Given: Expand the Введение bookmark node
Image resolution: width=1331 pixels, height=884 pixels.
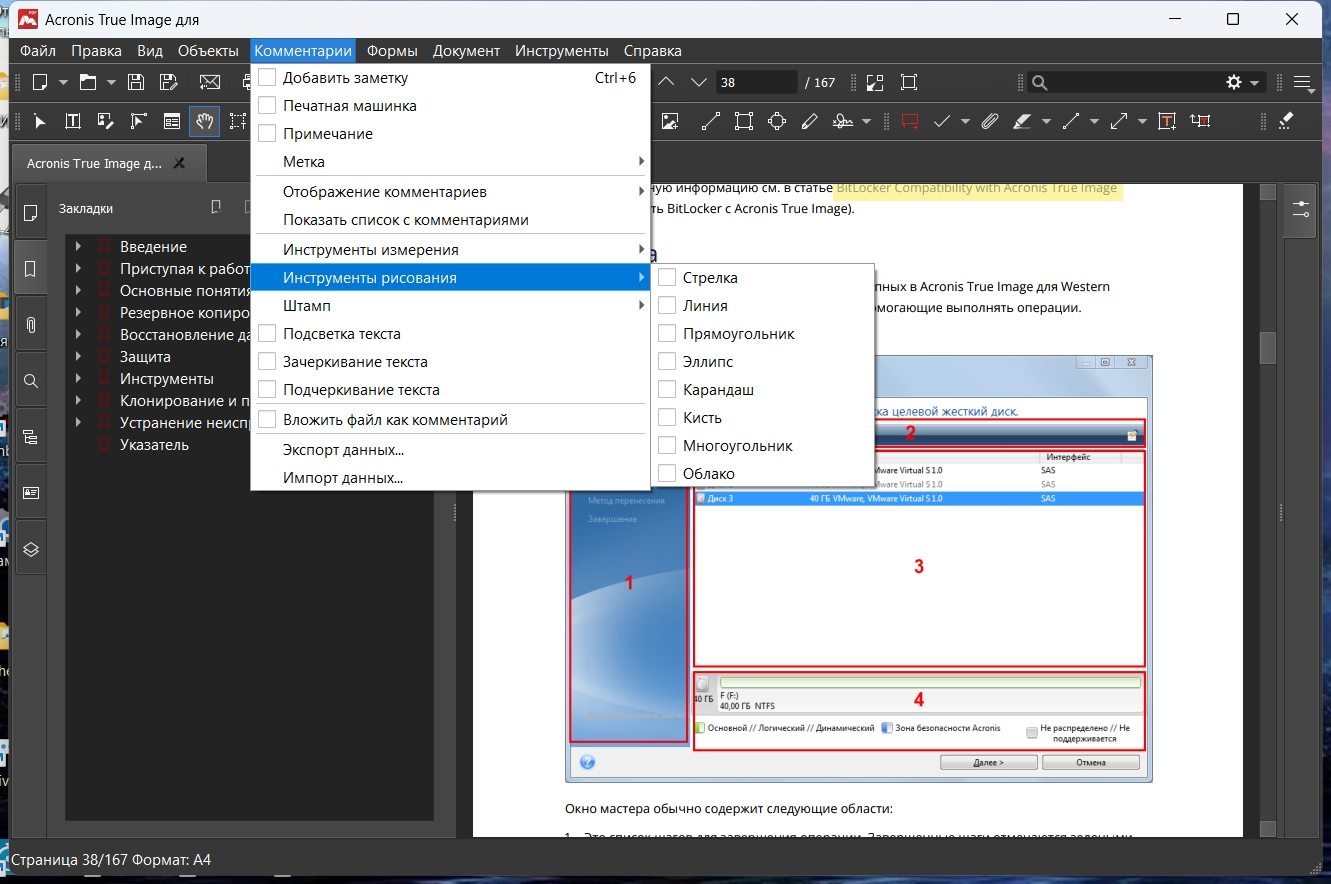Looking at the screenshot, I should 78,247.
